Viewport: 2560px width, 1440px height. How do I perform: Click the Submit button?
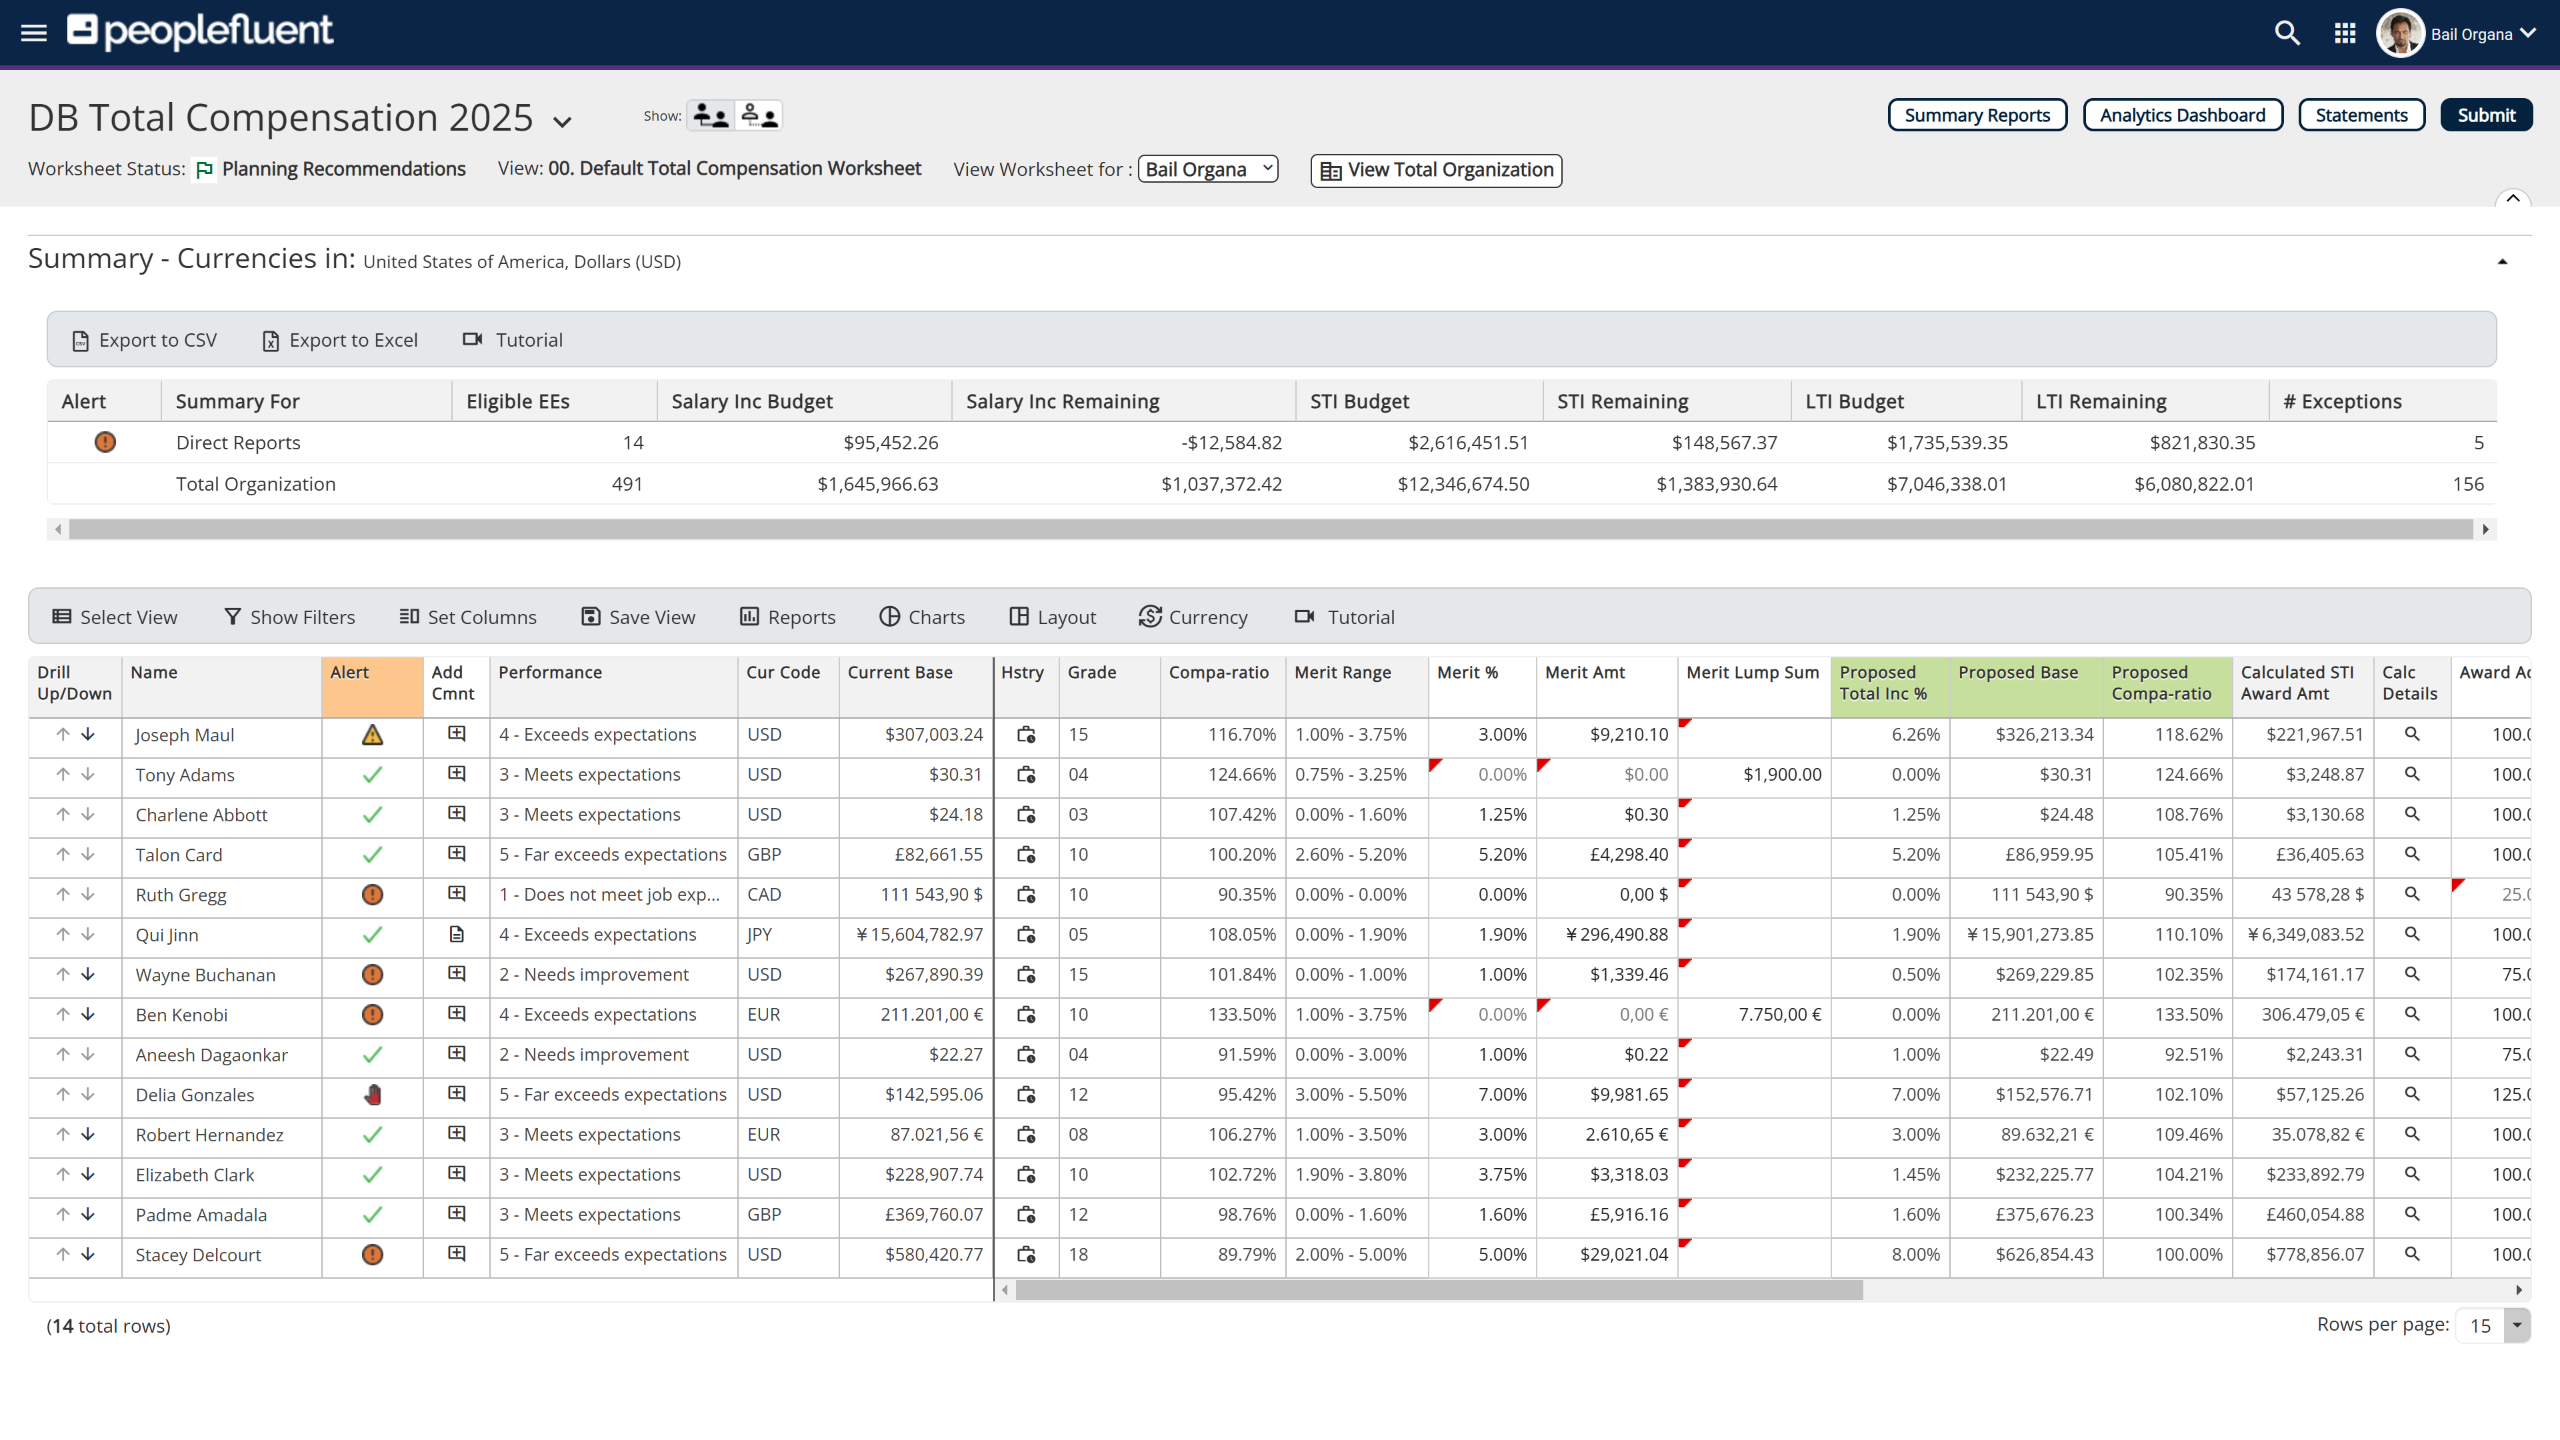tap(2485, 115)
